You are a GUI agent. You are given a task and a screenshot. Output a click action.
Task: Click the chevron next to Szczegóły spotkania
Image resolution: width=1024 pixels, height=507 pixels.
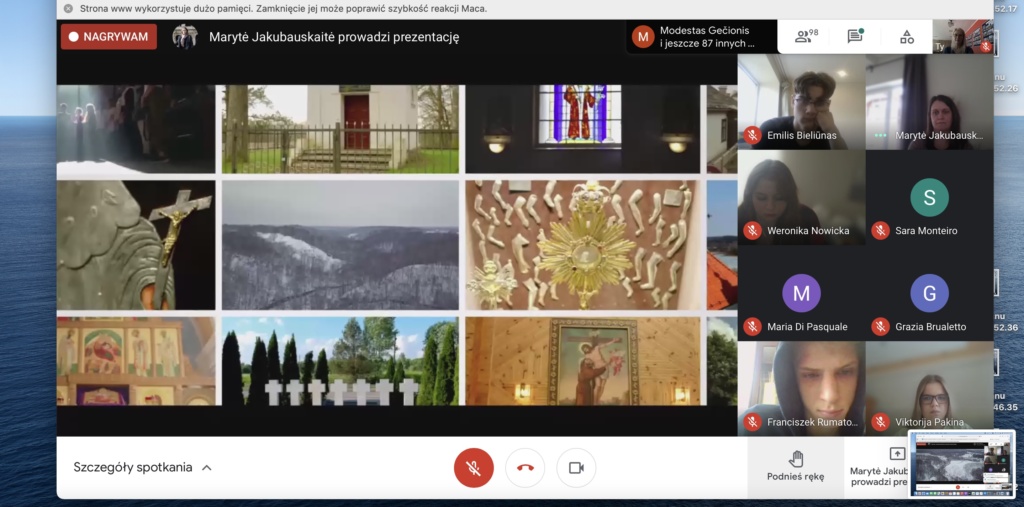point(207,467)
